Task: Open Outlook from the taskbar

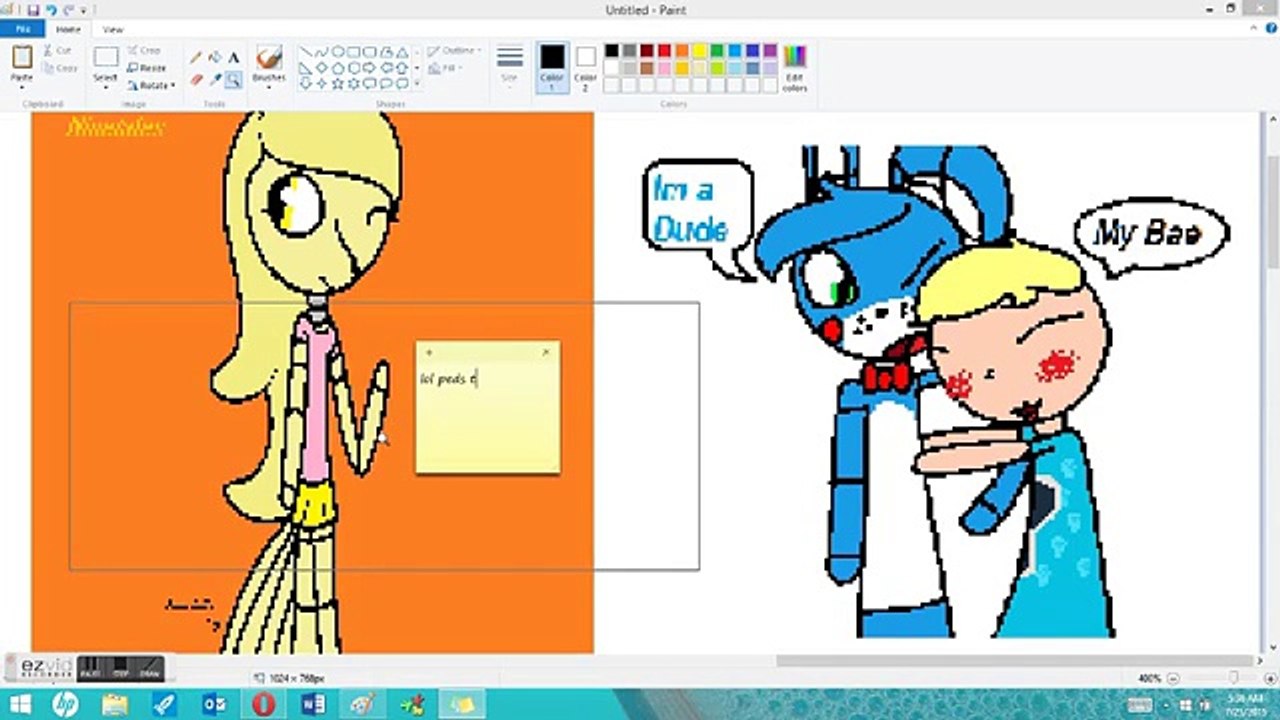Action: (214, 704)
